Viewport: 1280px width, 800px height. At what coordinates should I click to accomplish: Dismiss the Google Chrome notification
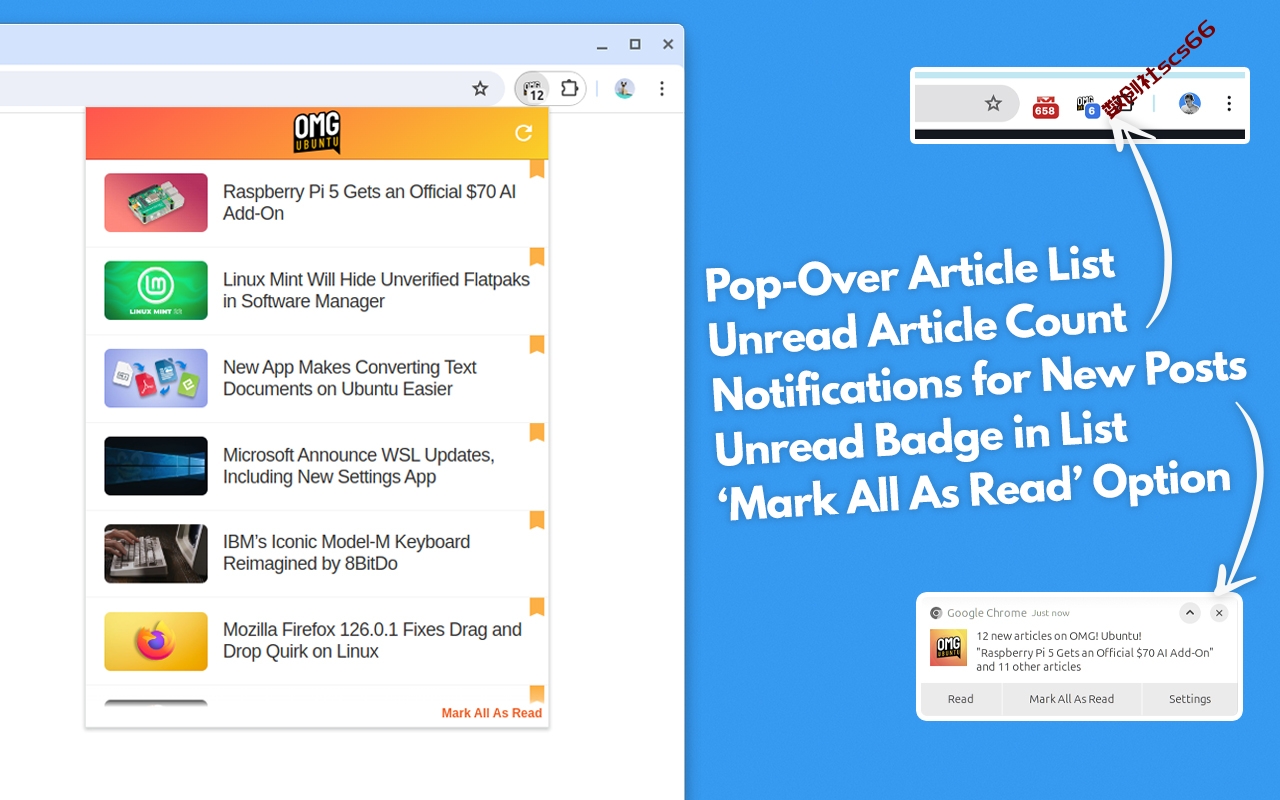[x=1219, y=613]
